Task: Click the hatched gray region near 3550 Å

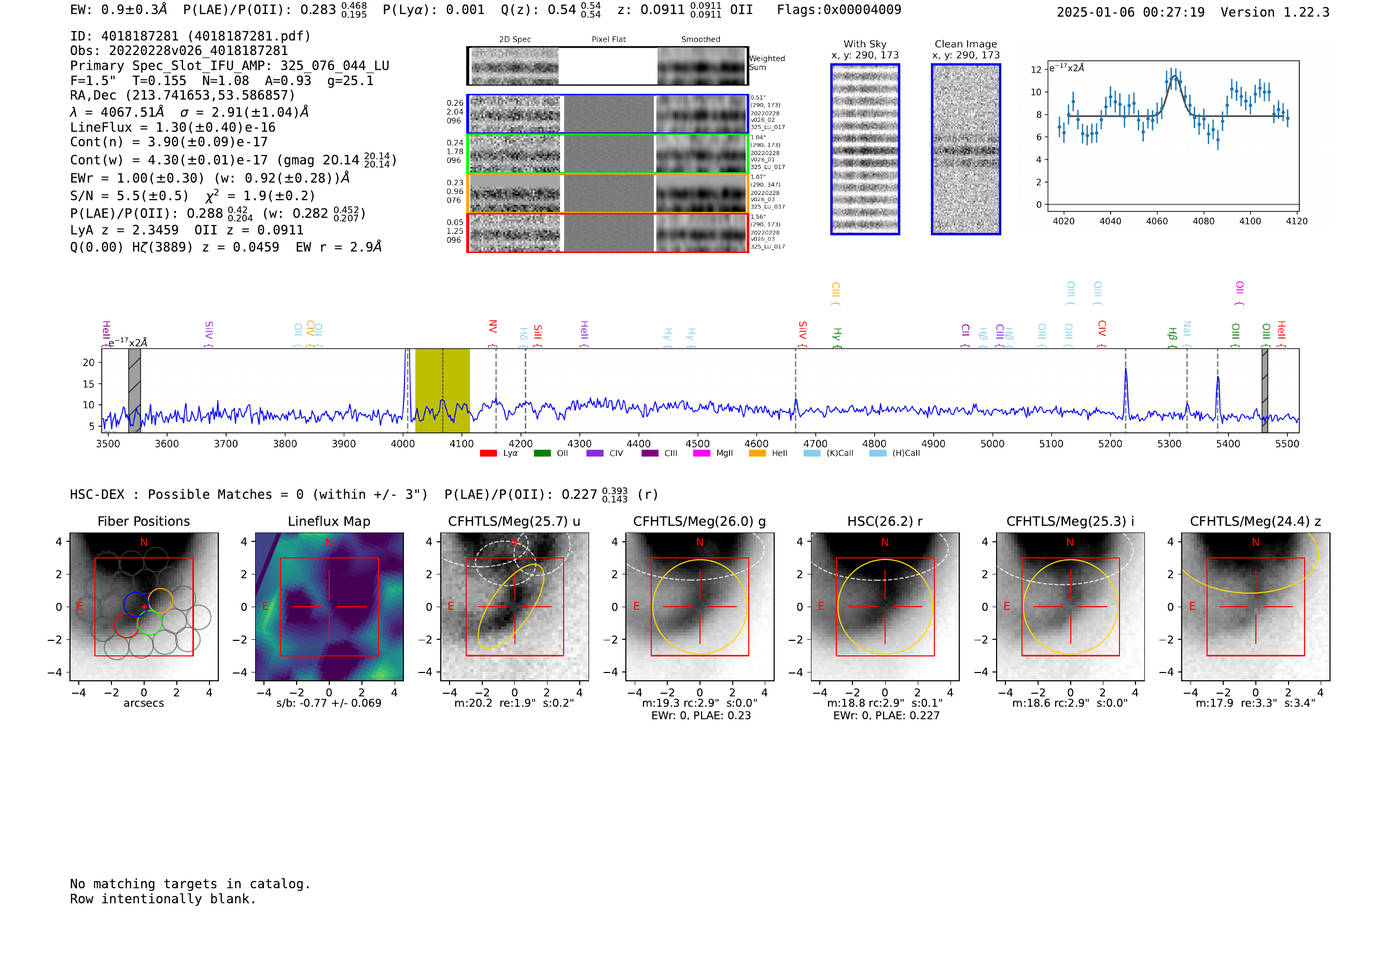Action: [x=134, y=390]
